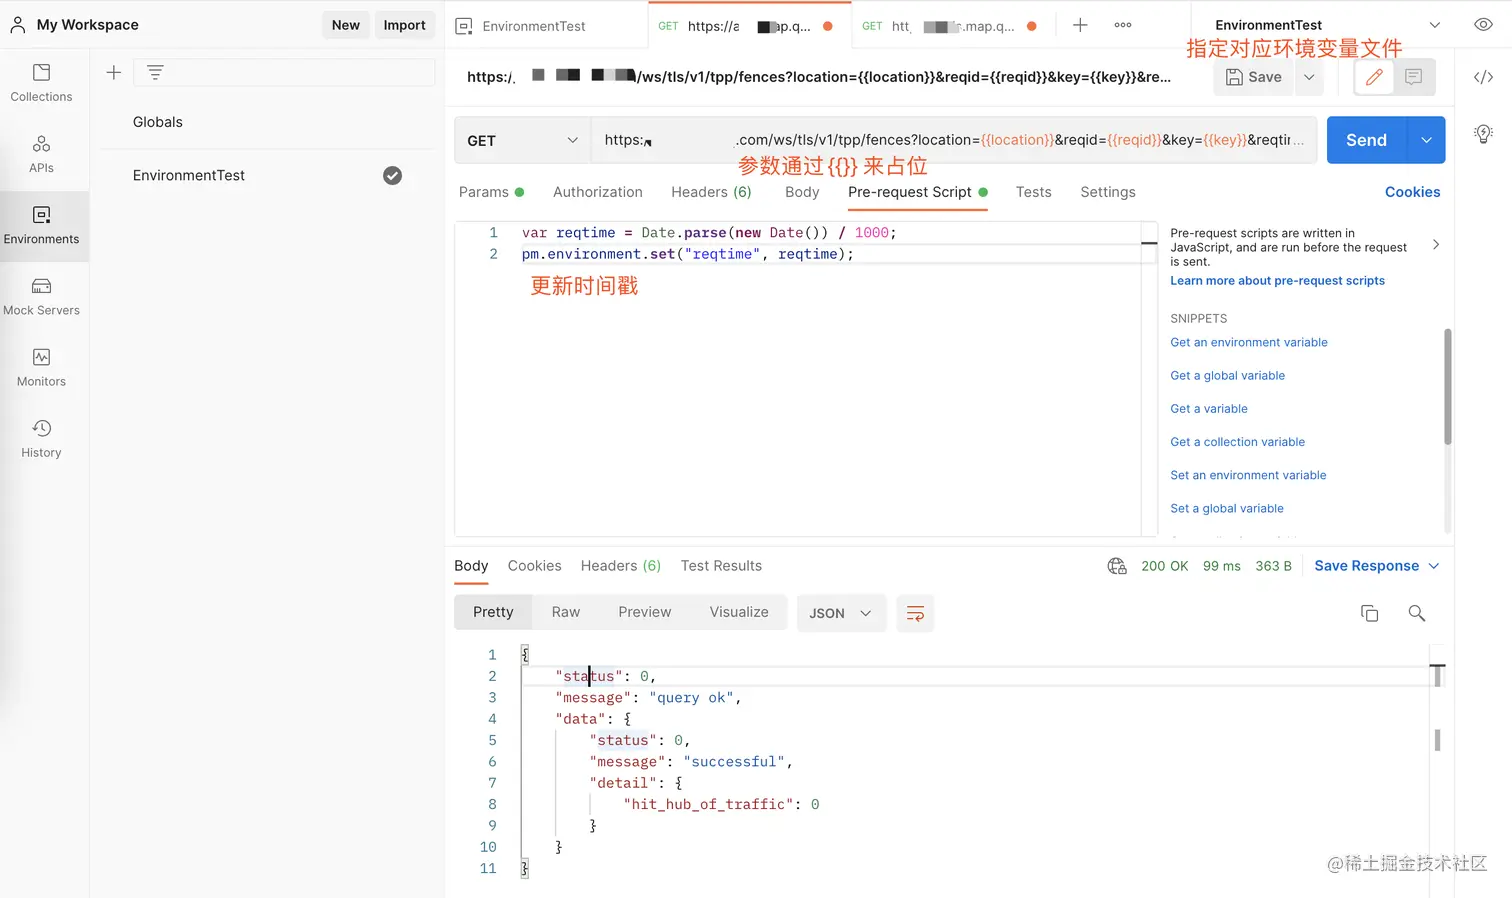
Task: Toggle line wrap in response
Action: point(915,613)
